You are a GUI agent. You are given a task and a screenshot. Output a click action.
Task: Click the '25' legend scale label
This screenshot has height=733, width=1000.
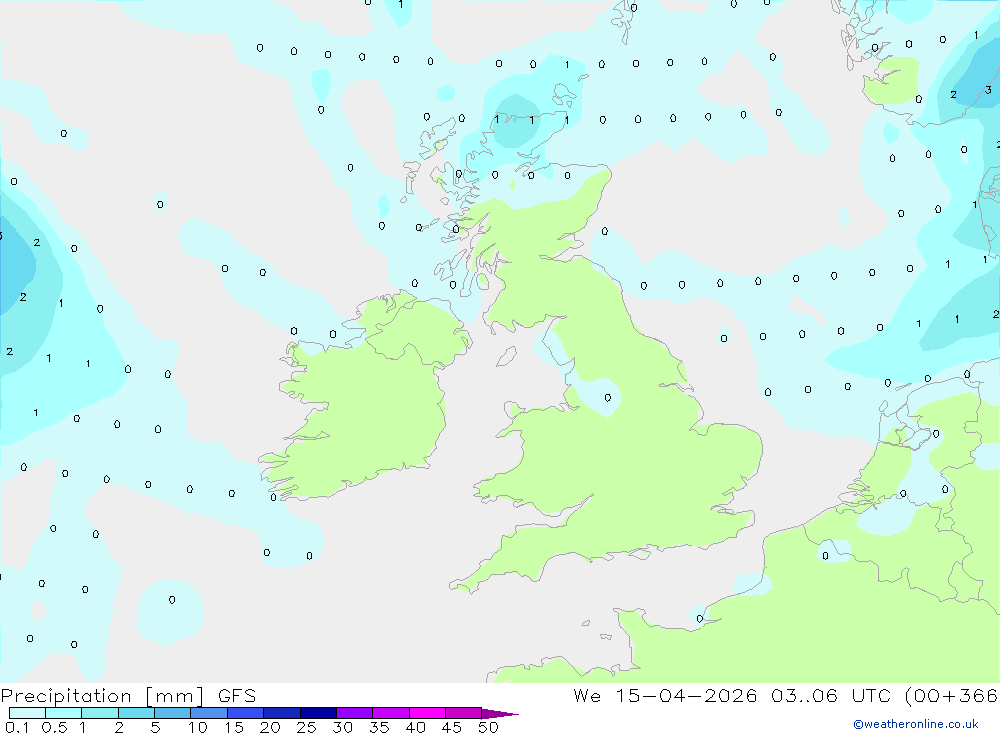307,727
